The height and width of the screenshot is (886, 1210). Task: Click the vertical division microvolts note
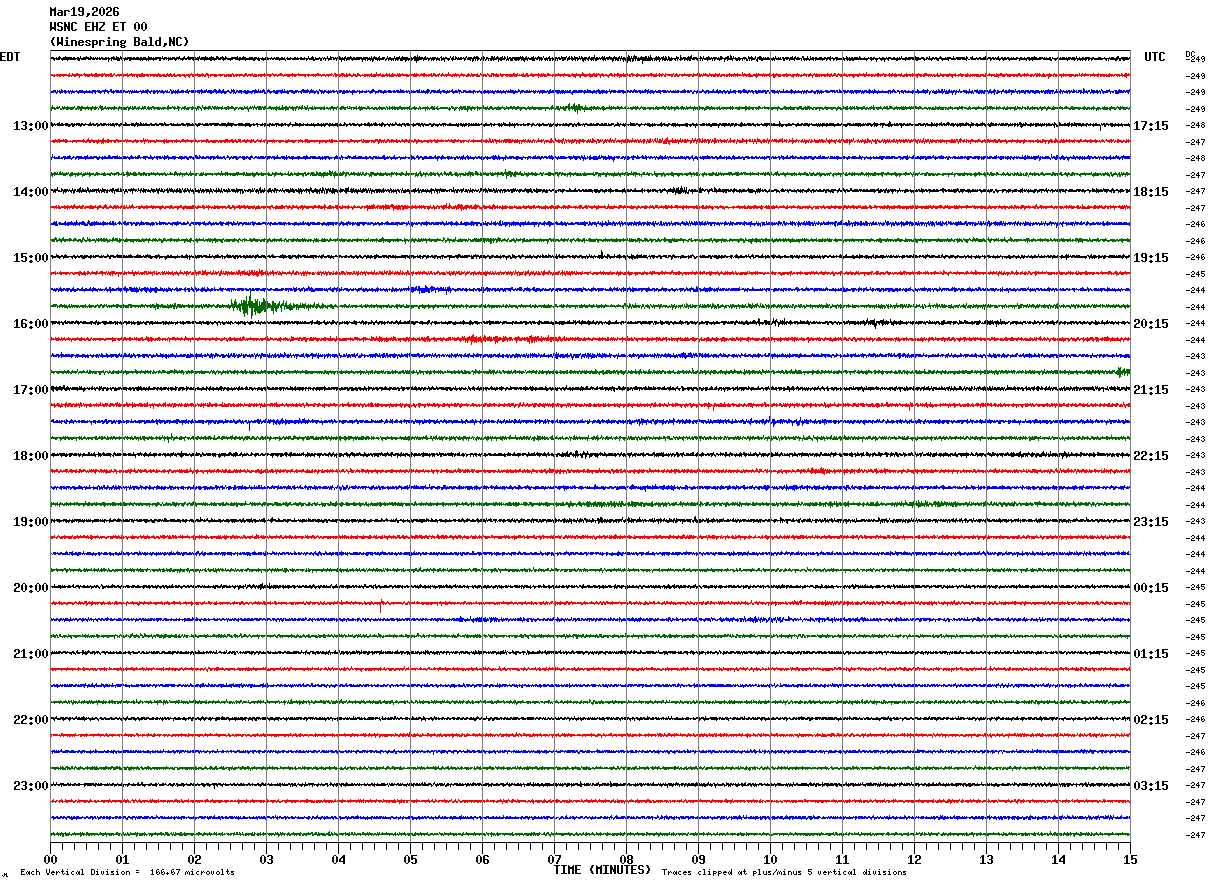127,873
